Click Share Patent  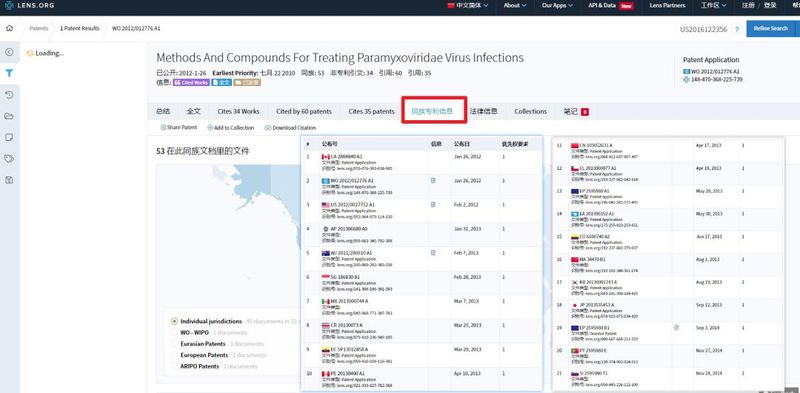pos(179,128)
